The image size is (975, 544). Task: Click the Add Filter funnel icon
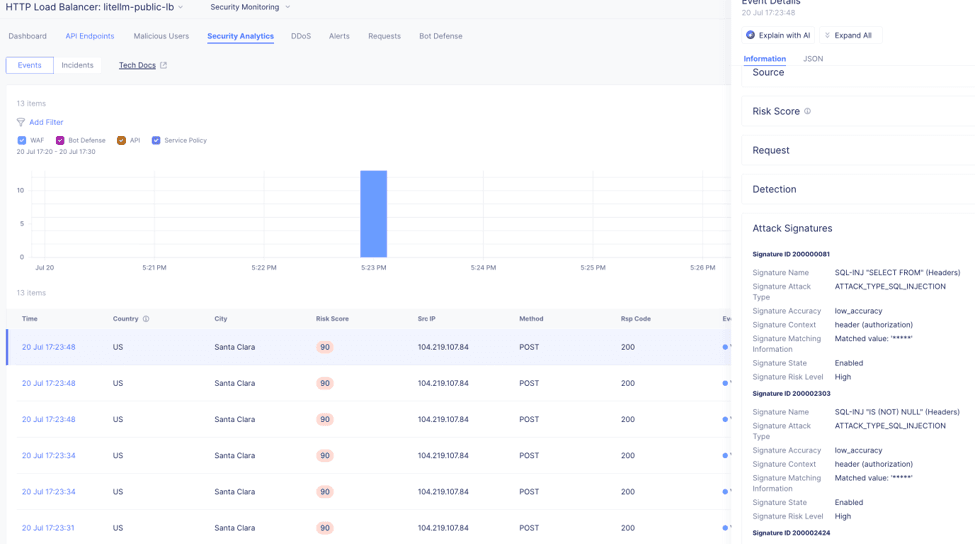(x=21, y=122)
